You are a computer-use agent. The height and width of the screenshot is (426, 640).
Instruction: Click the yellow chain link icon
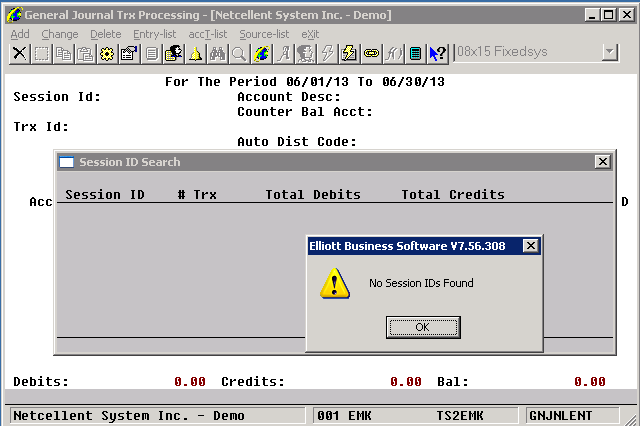[372, 54]
